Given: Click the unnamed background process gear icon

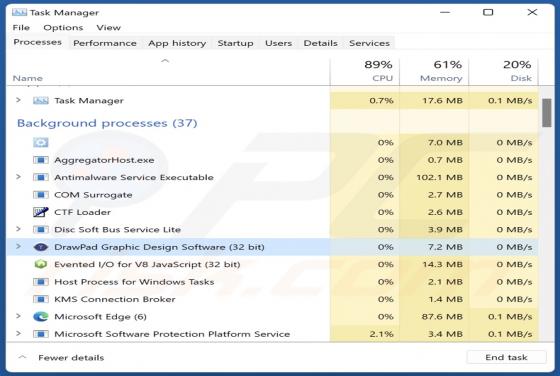Looking at the screenshot, I should (x=41, y=142).
